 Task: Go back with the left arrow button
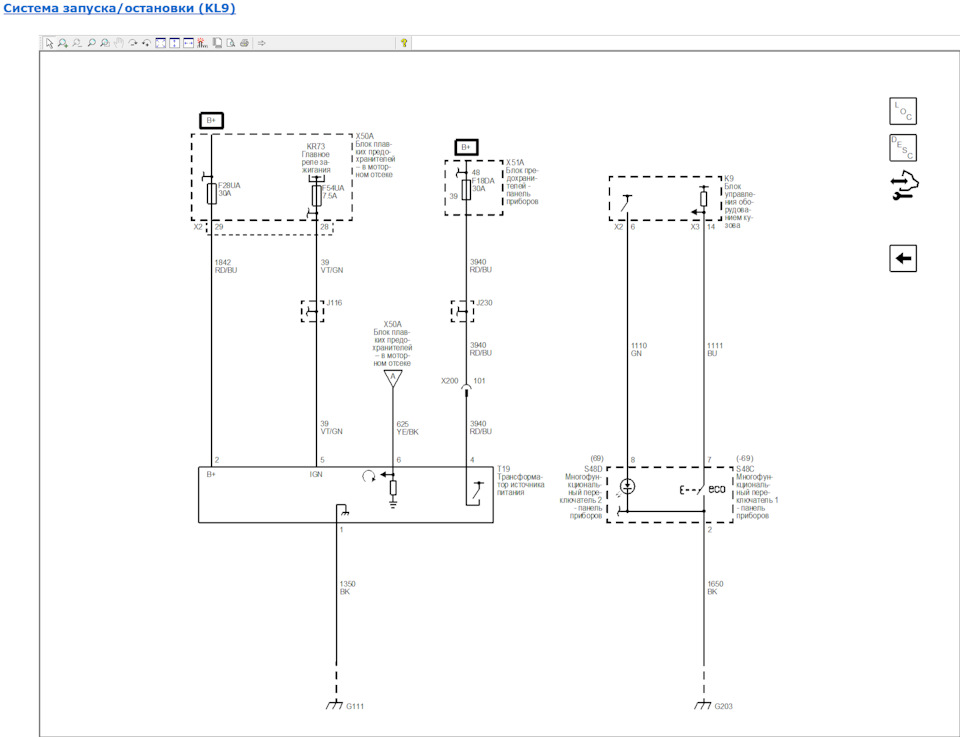(903, 258)
